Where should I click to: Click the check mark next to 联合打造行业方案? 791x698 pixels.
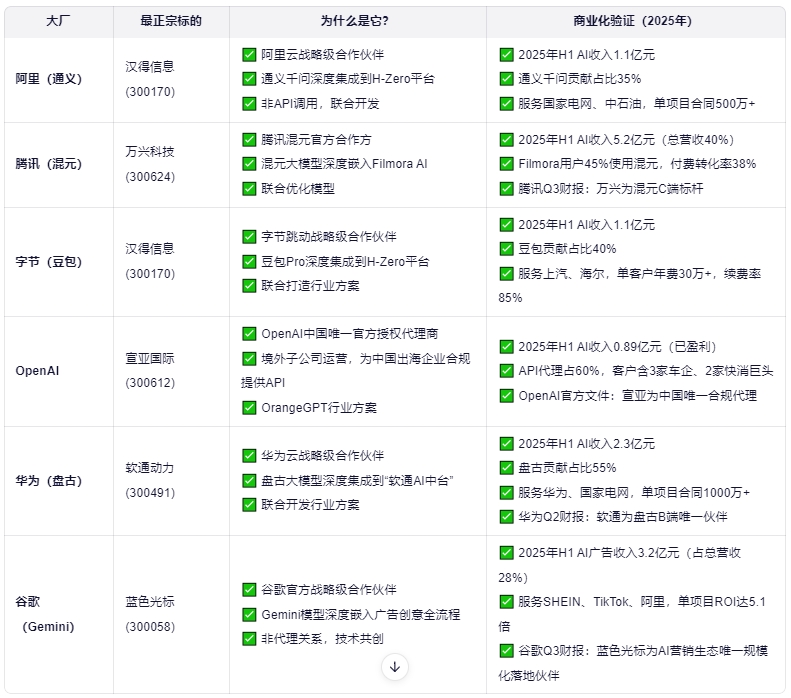pyautogui.click(x=249, y=285)
